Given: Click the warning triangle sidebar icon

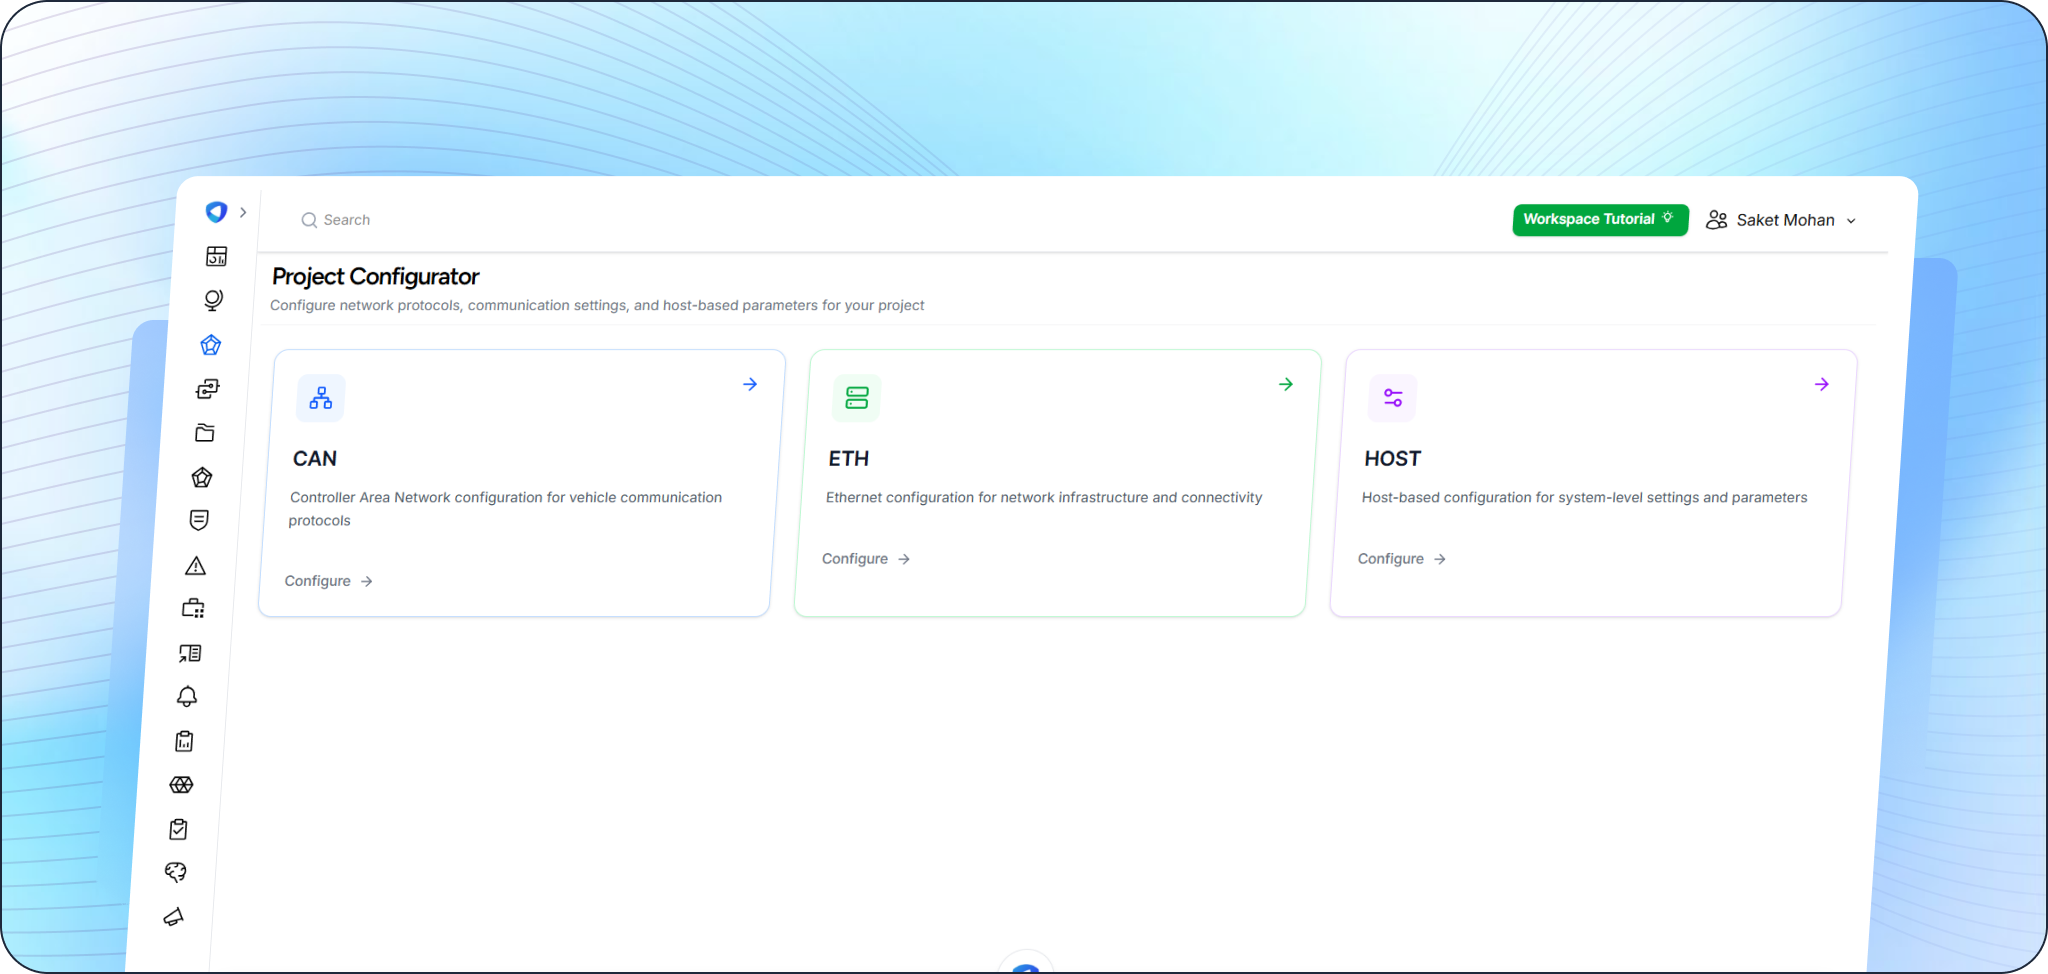Looking at the screenshot, I should click(x=196, y=566).
